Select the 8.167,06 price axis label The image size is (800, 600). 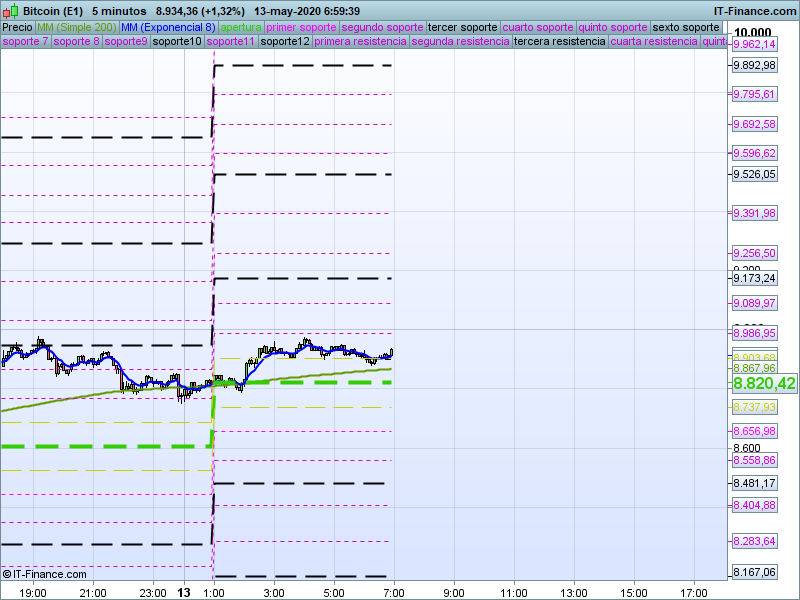(754, 573)
